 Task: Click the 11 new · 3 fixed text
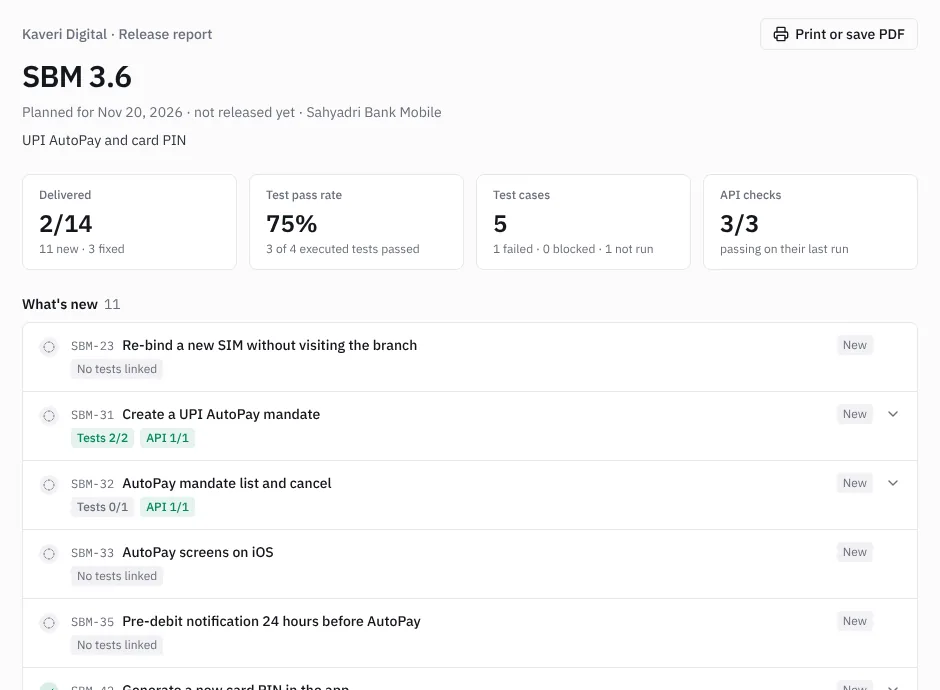tap(82, 249)
